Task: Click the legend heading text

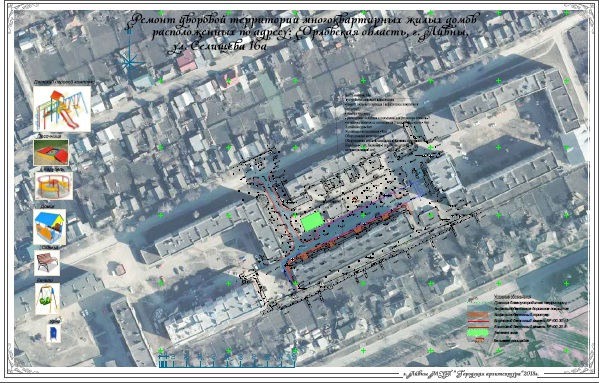Action: [x=512, y=297]
